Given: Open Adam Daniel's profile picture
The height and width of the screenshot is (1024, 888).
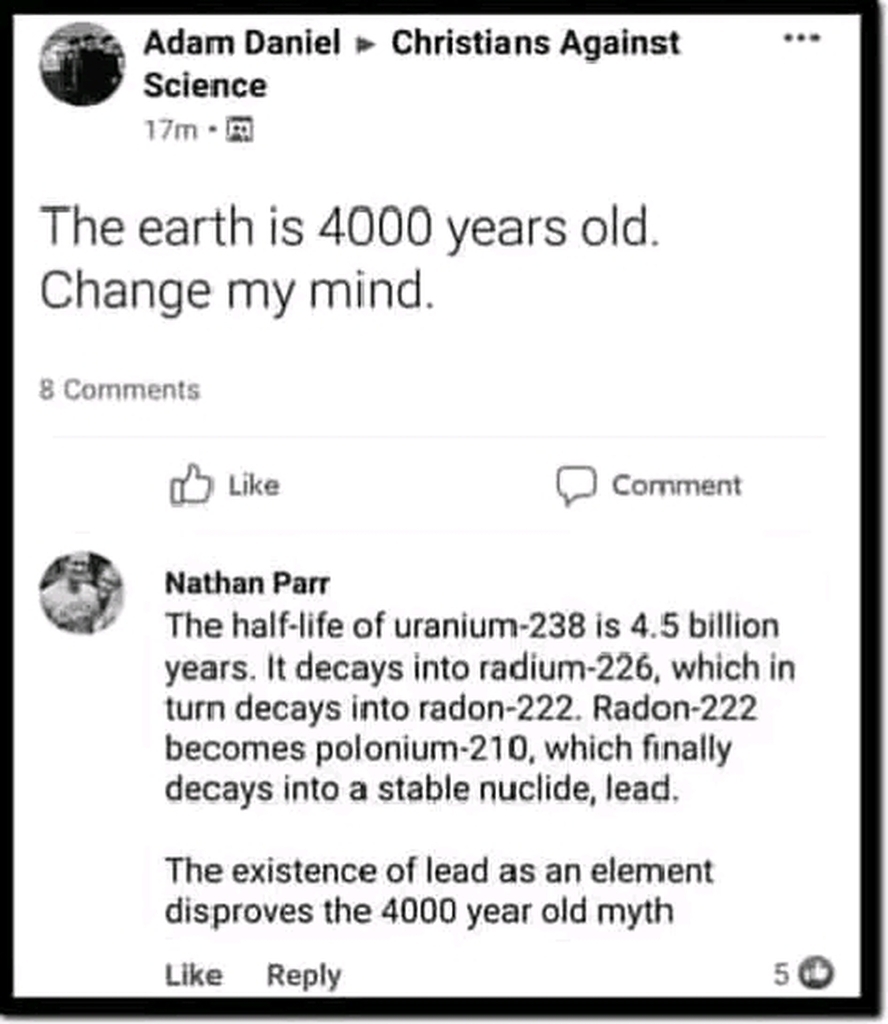Looking at the screenshot, I should coord(81,62).
